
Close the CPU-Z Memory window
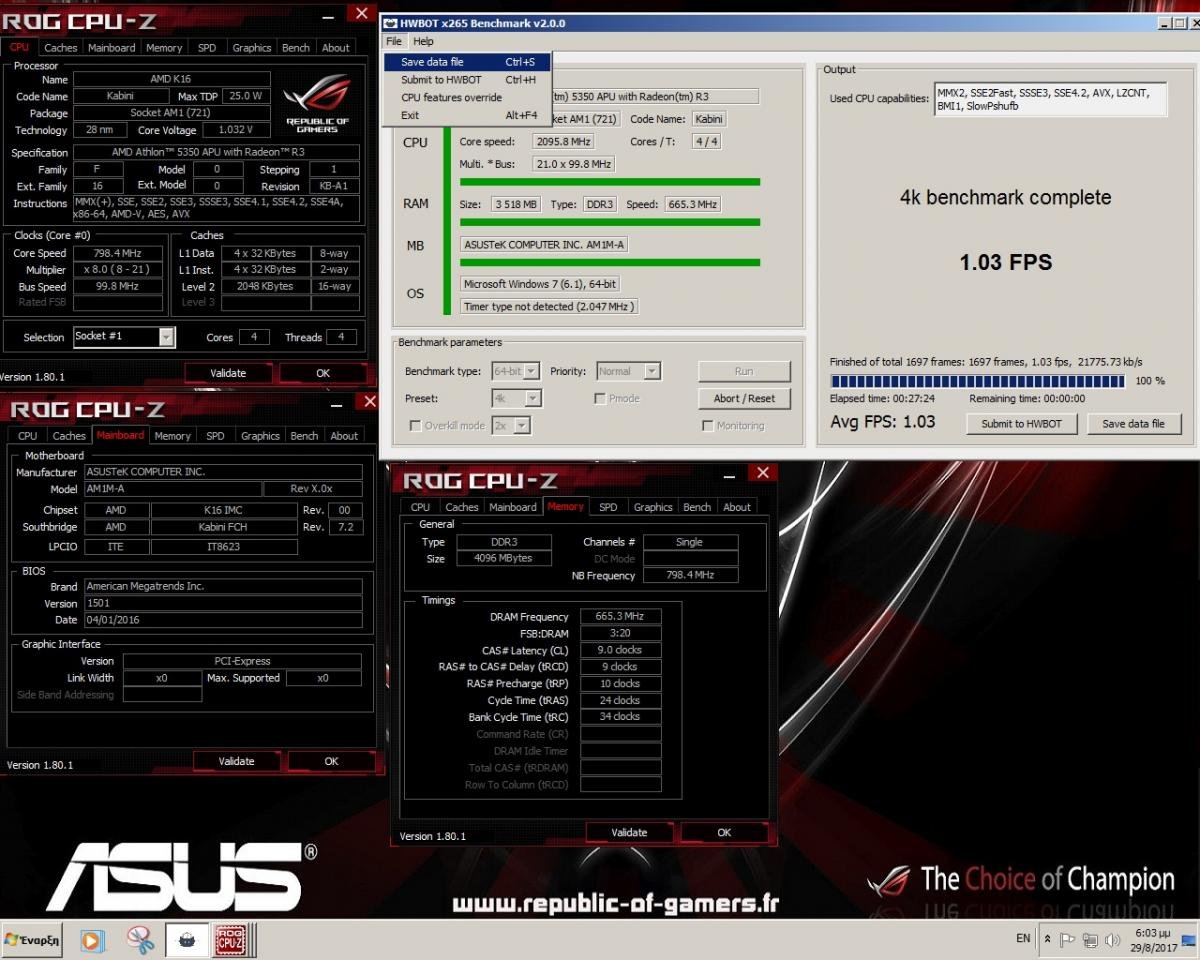763,473
